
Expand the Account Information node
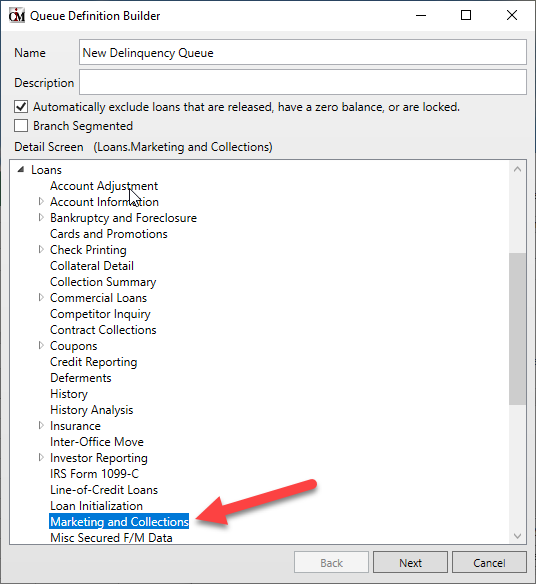pyautogui.click(x=41, y=201)
